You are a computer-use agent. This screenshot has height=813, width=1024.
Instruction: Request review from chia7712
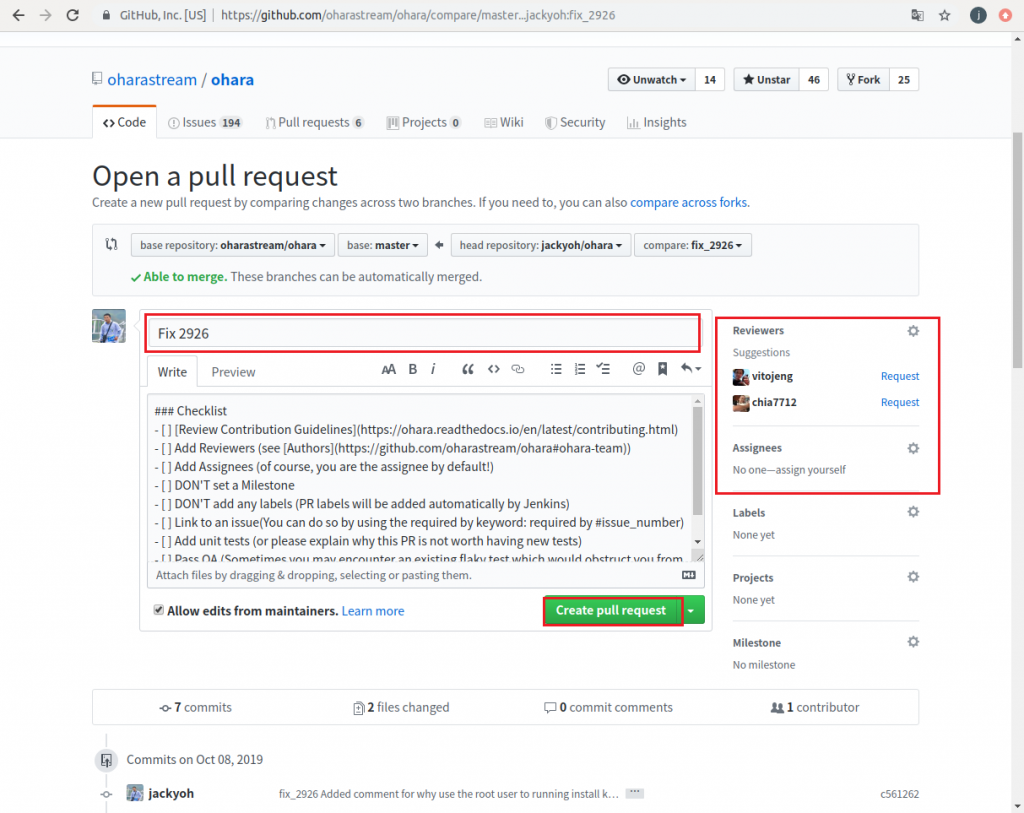(x=899, y=402)
